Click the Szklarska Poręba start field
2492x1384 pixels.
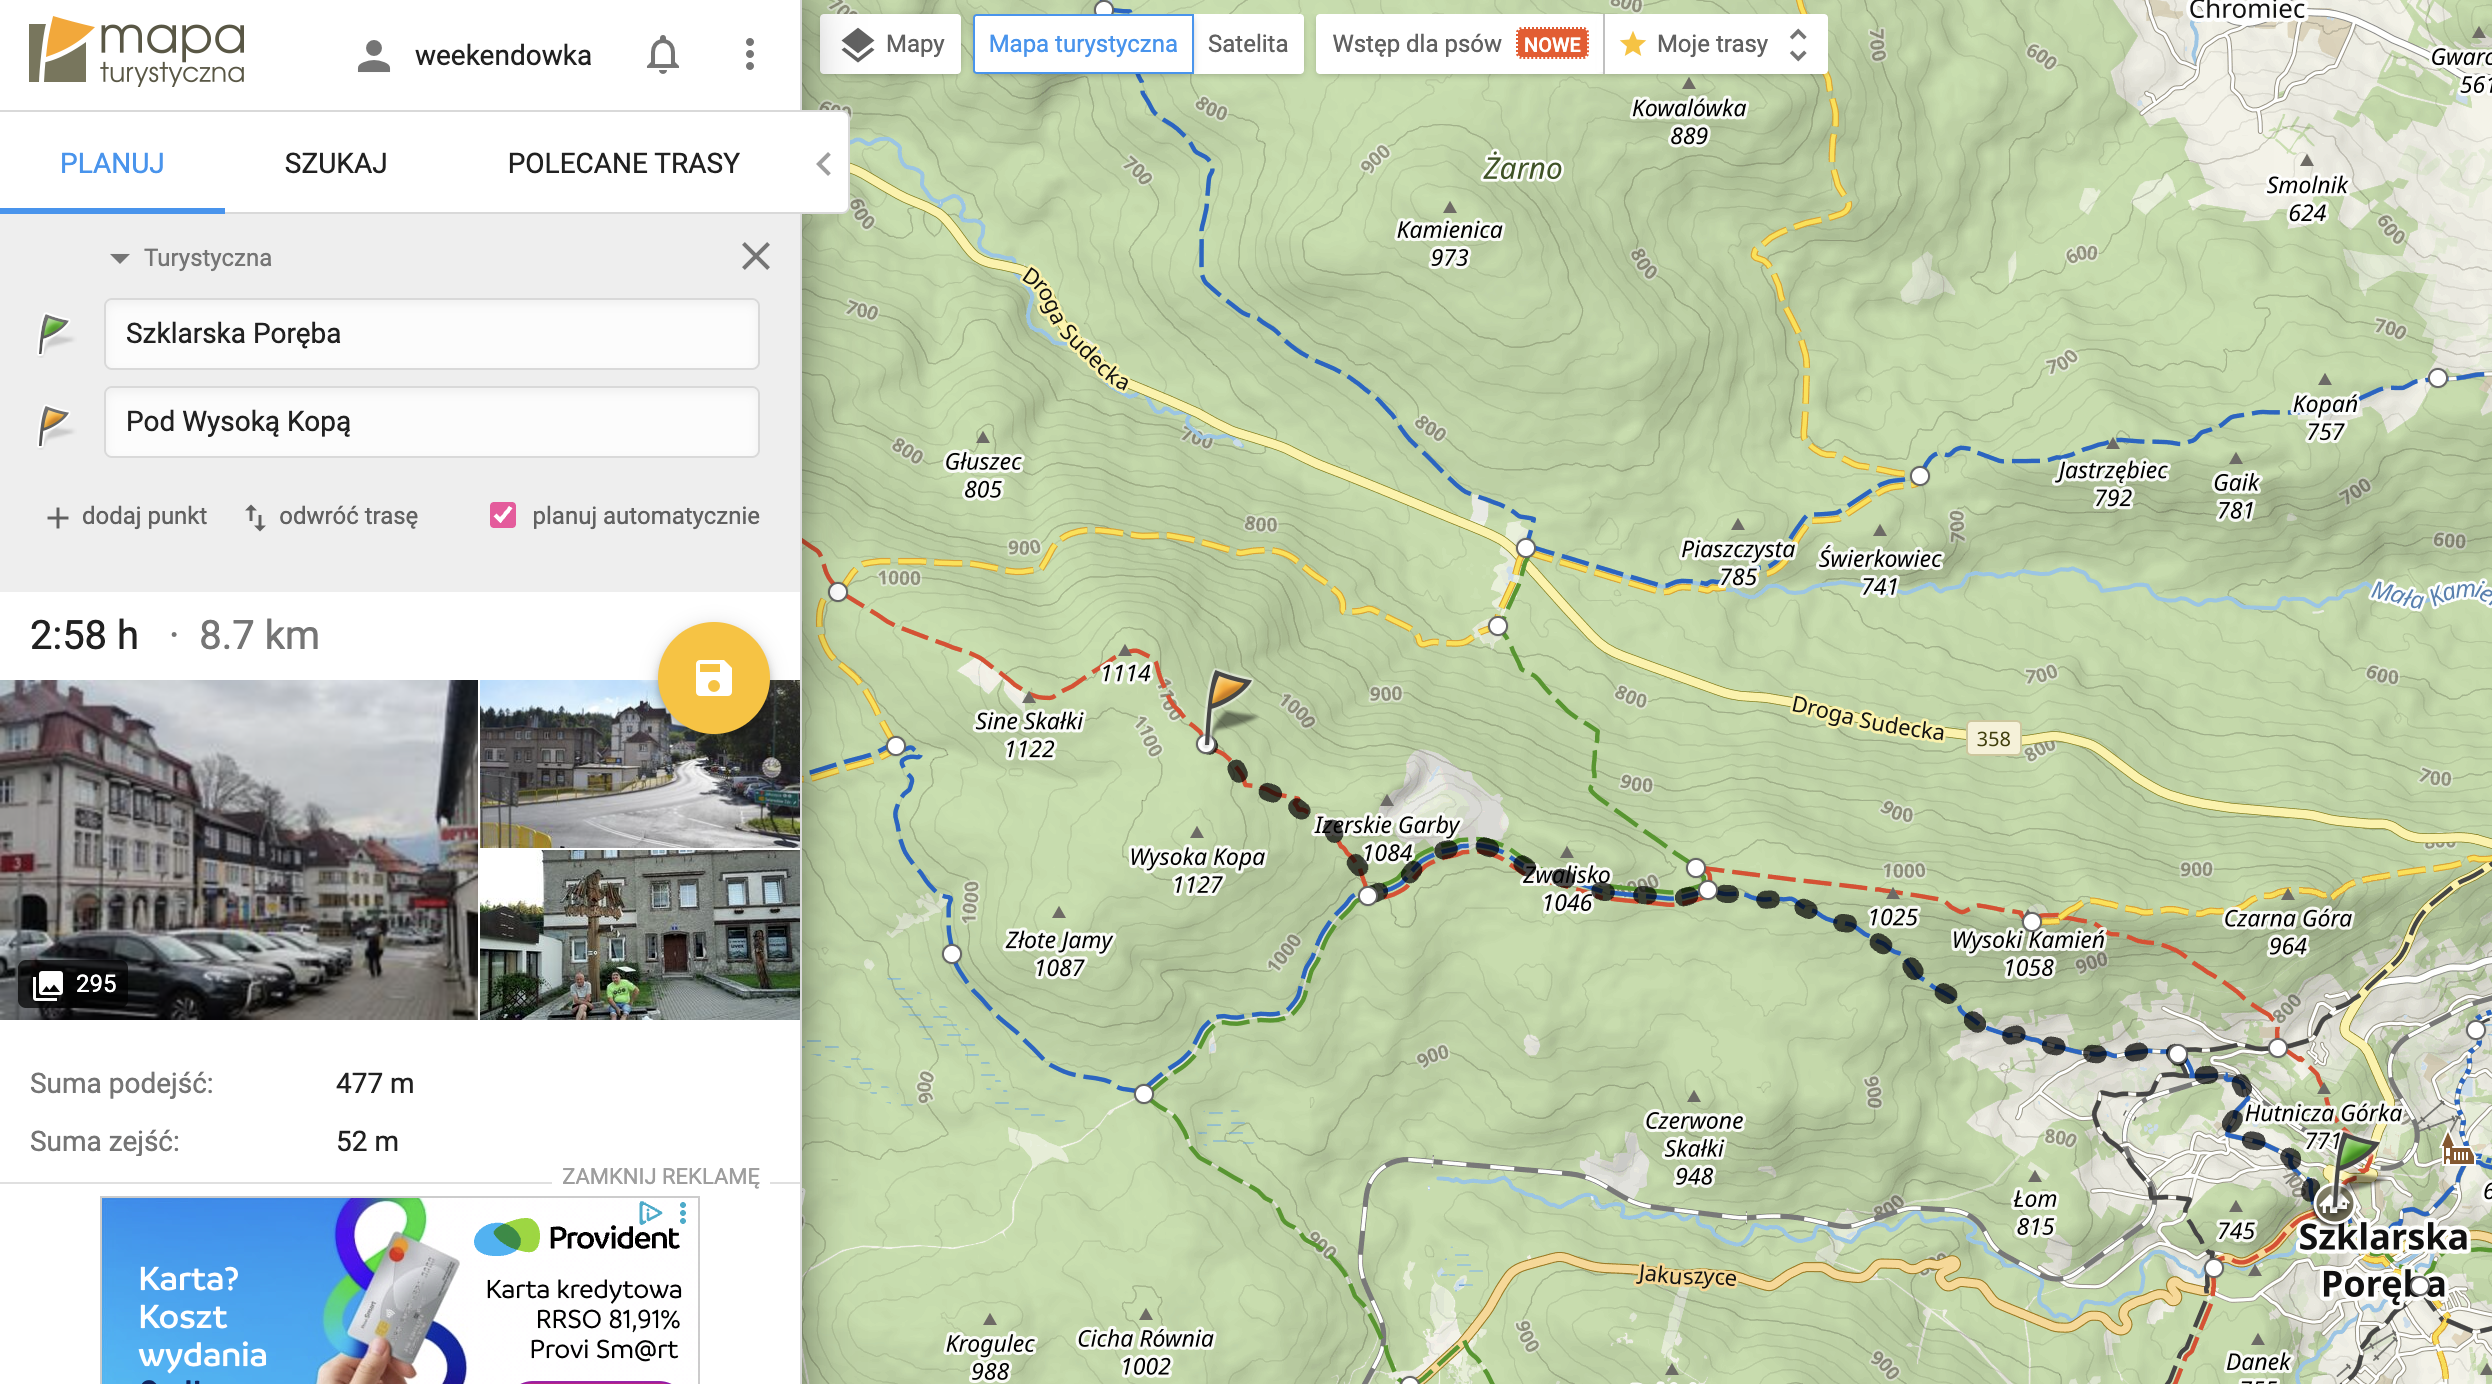(431, 334)
